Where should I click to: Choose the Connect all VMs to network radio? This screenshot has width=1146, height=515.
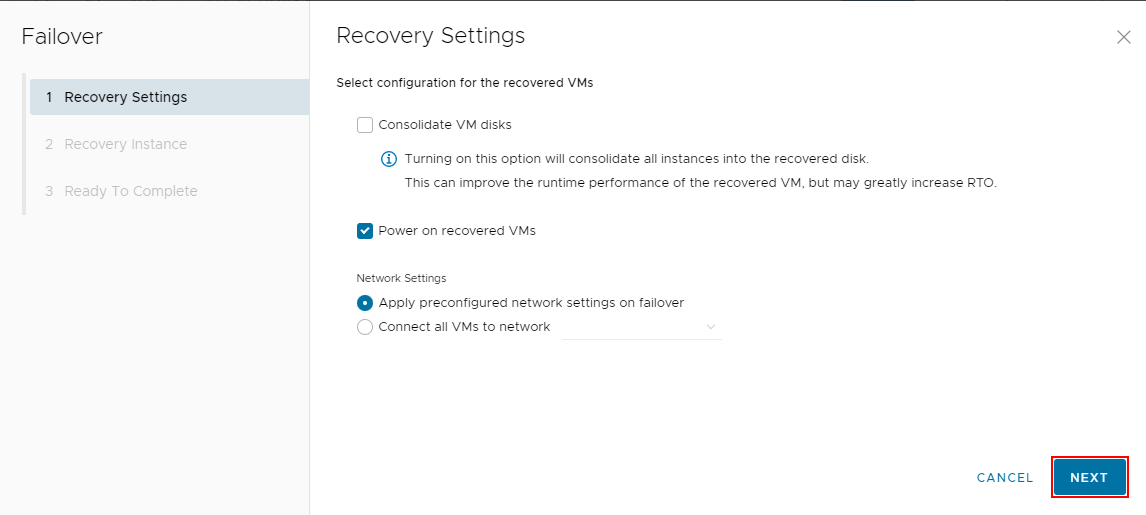click(x=365, y=327)
